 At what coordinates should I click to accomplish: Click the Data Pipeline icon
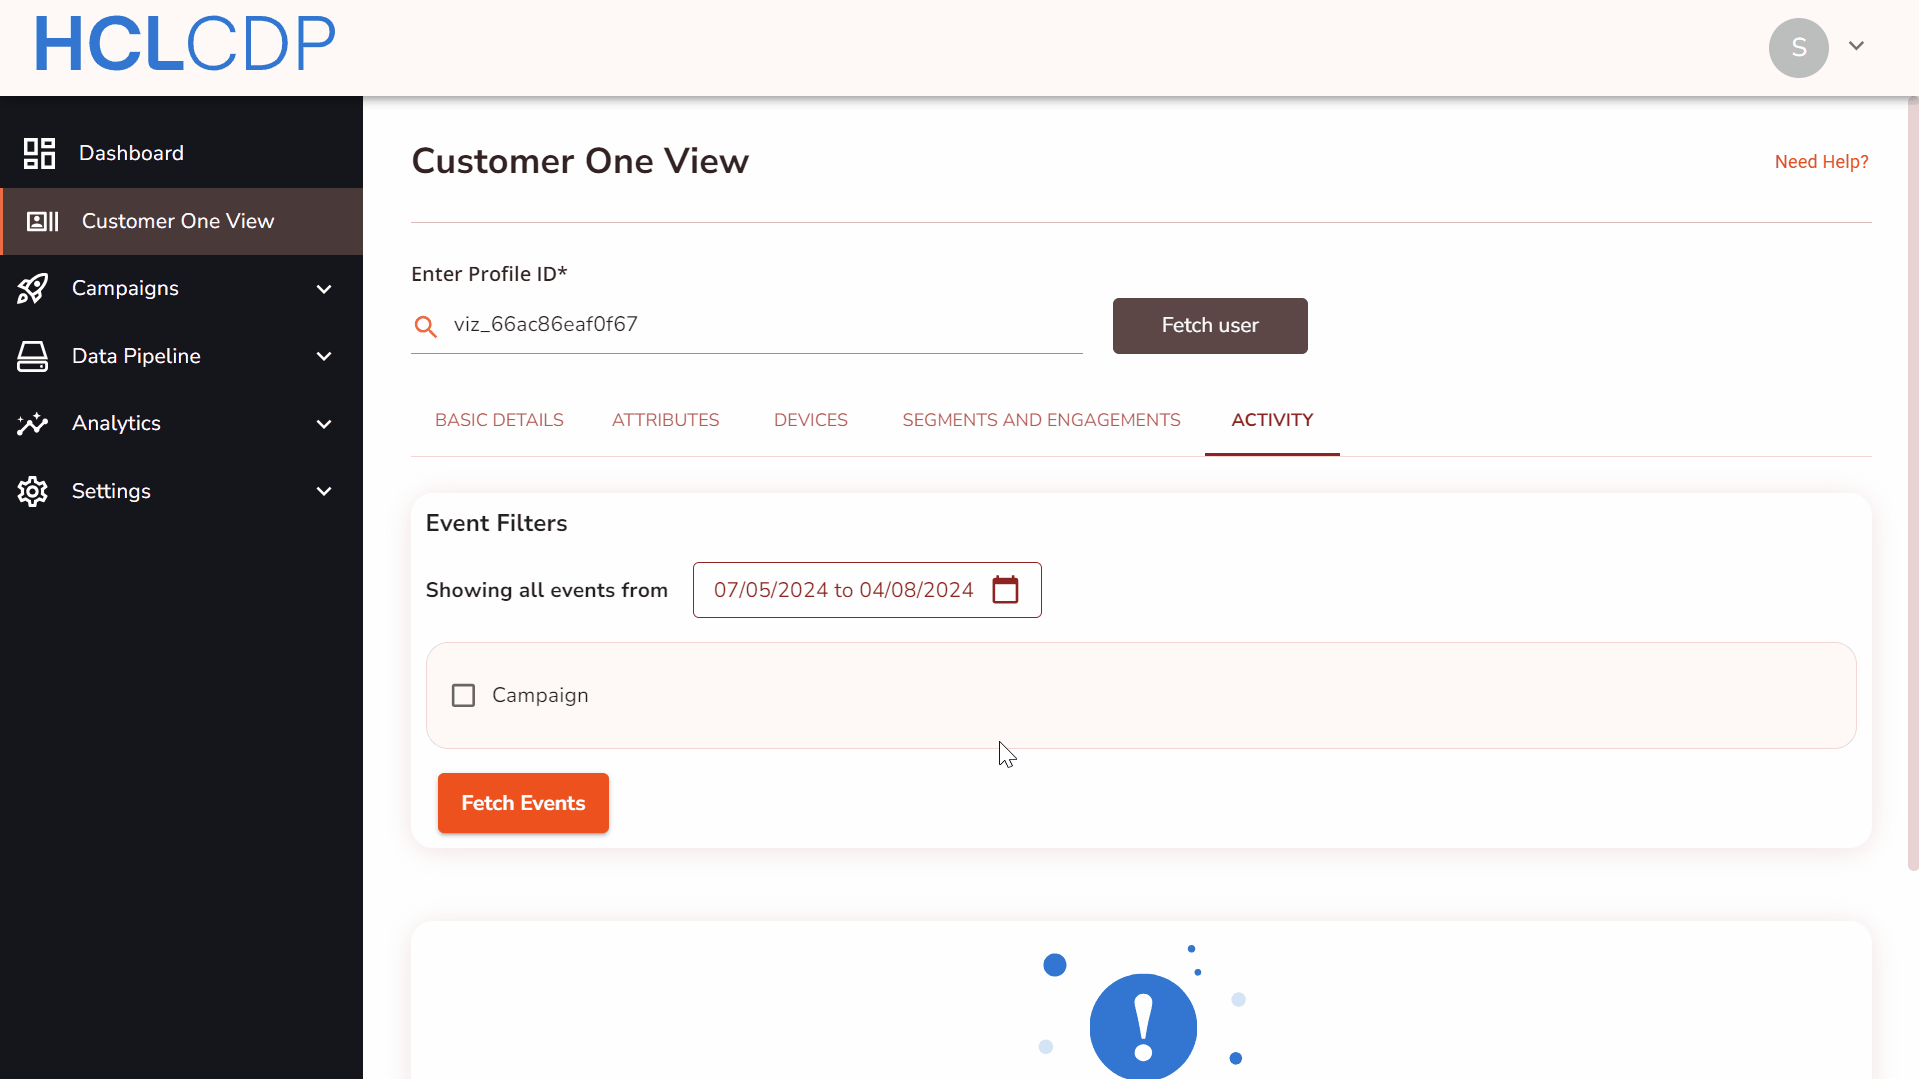click(32, 356)
